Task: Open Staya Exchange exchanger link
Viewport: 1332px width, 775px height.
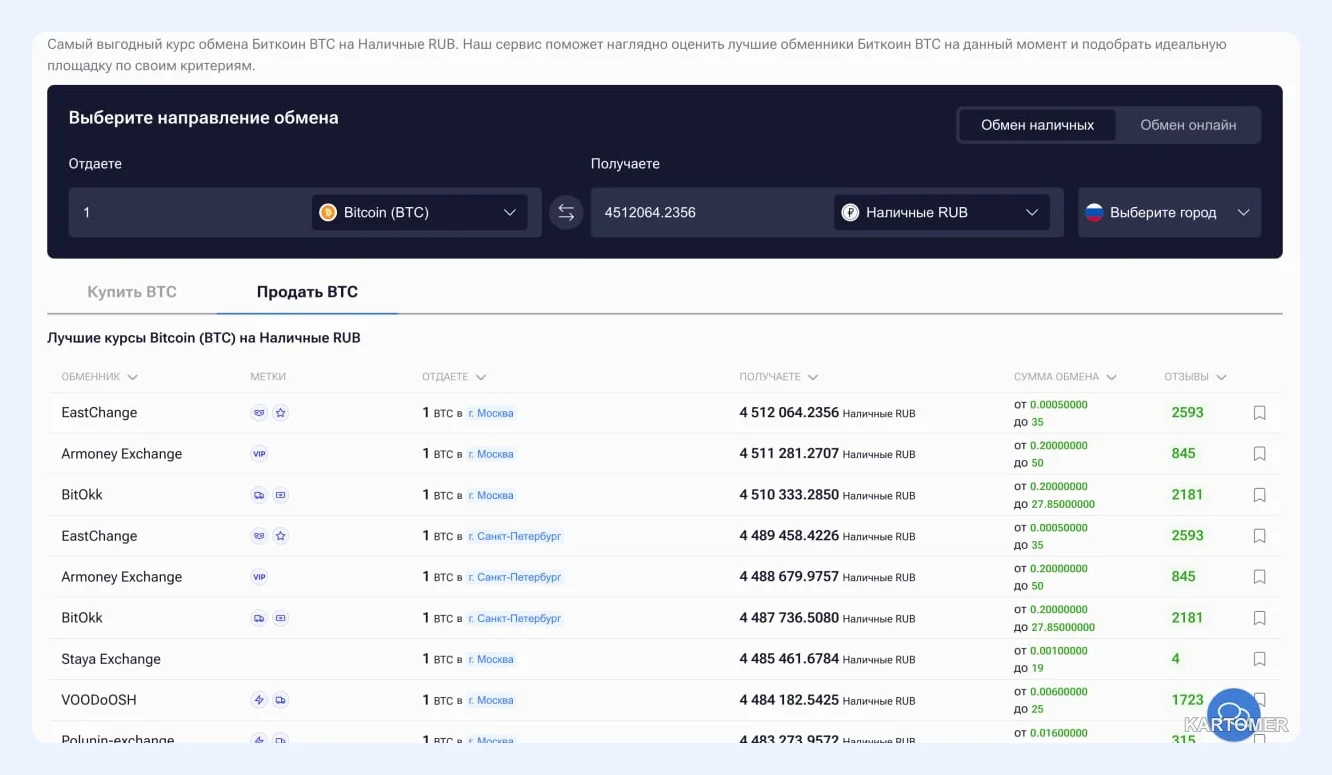Action: (111, 659)
